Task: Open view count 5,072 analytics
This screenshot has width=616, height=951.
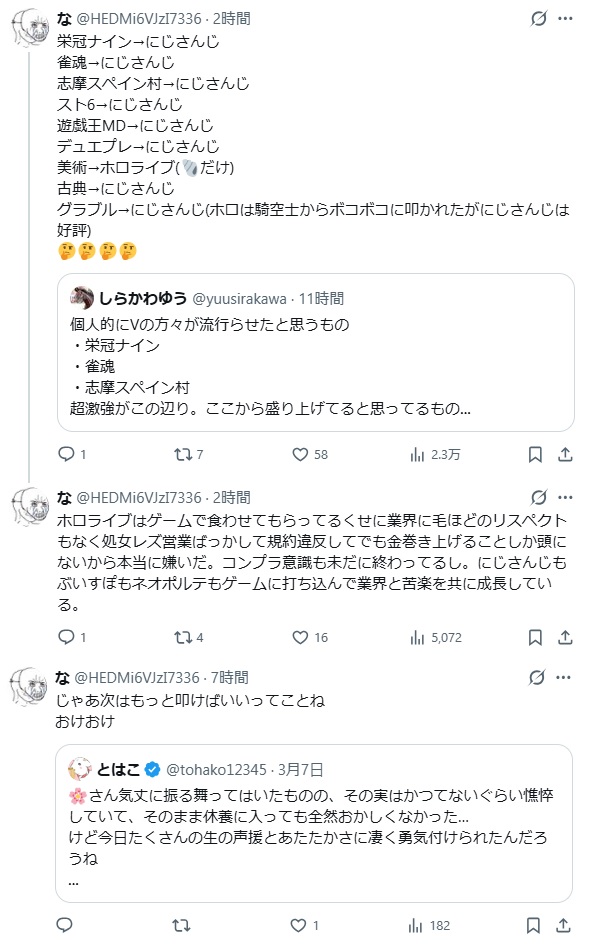Action: (x=419, y=637)
